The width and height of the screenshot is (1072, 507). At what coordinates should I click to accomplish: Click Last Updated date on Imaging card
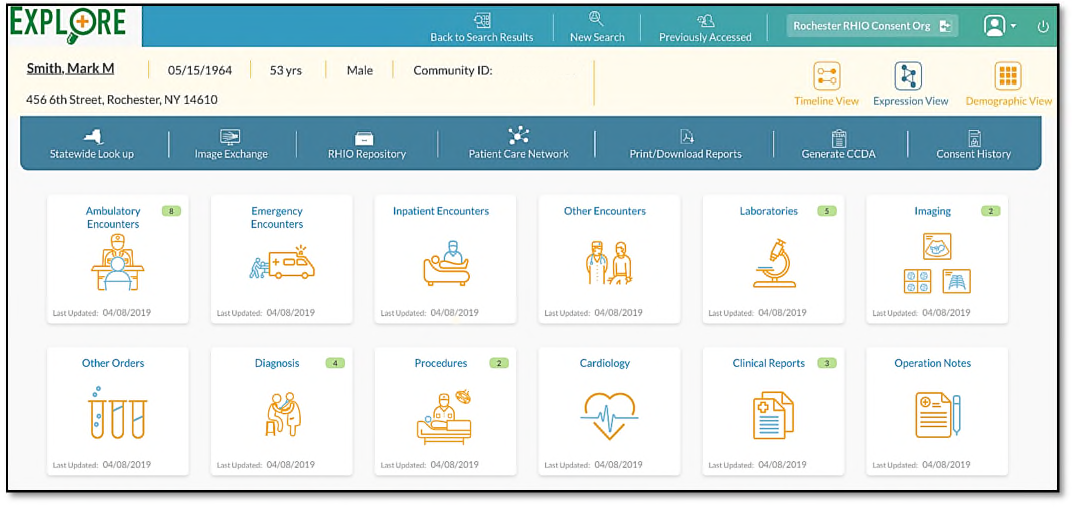(946, 313)
